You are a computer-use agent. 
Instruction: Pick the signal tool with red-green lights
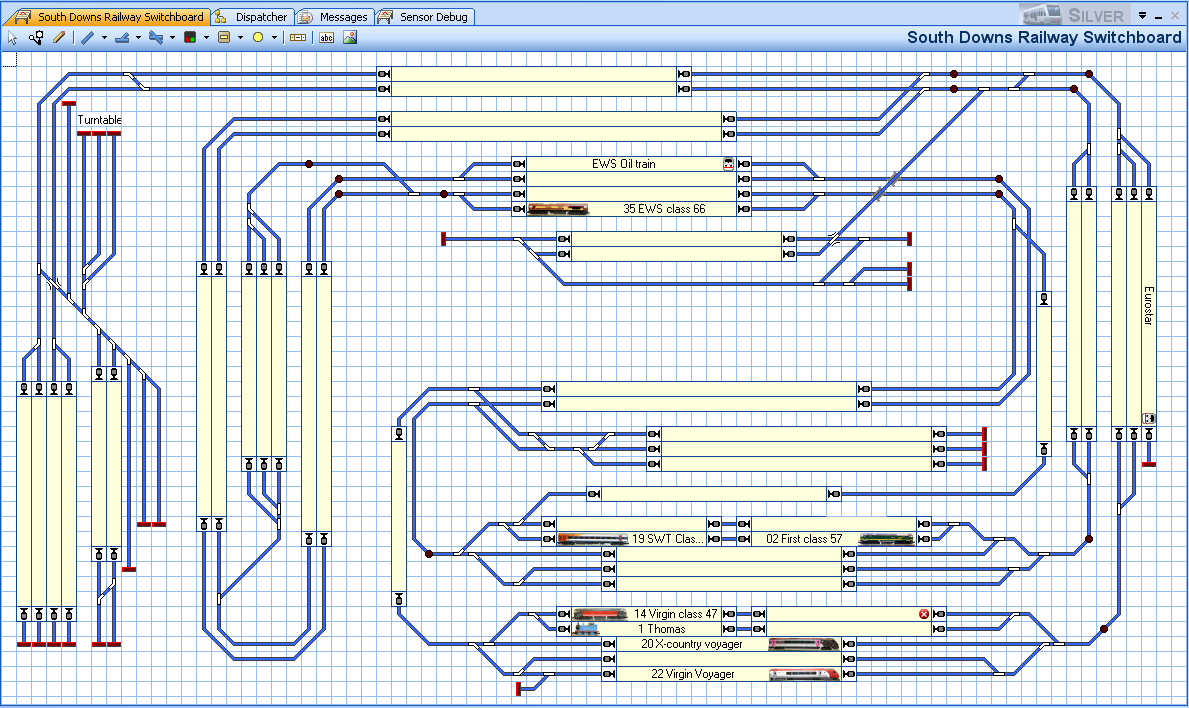pos(190,38)
